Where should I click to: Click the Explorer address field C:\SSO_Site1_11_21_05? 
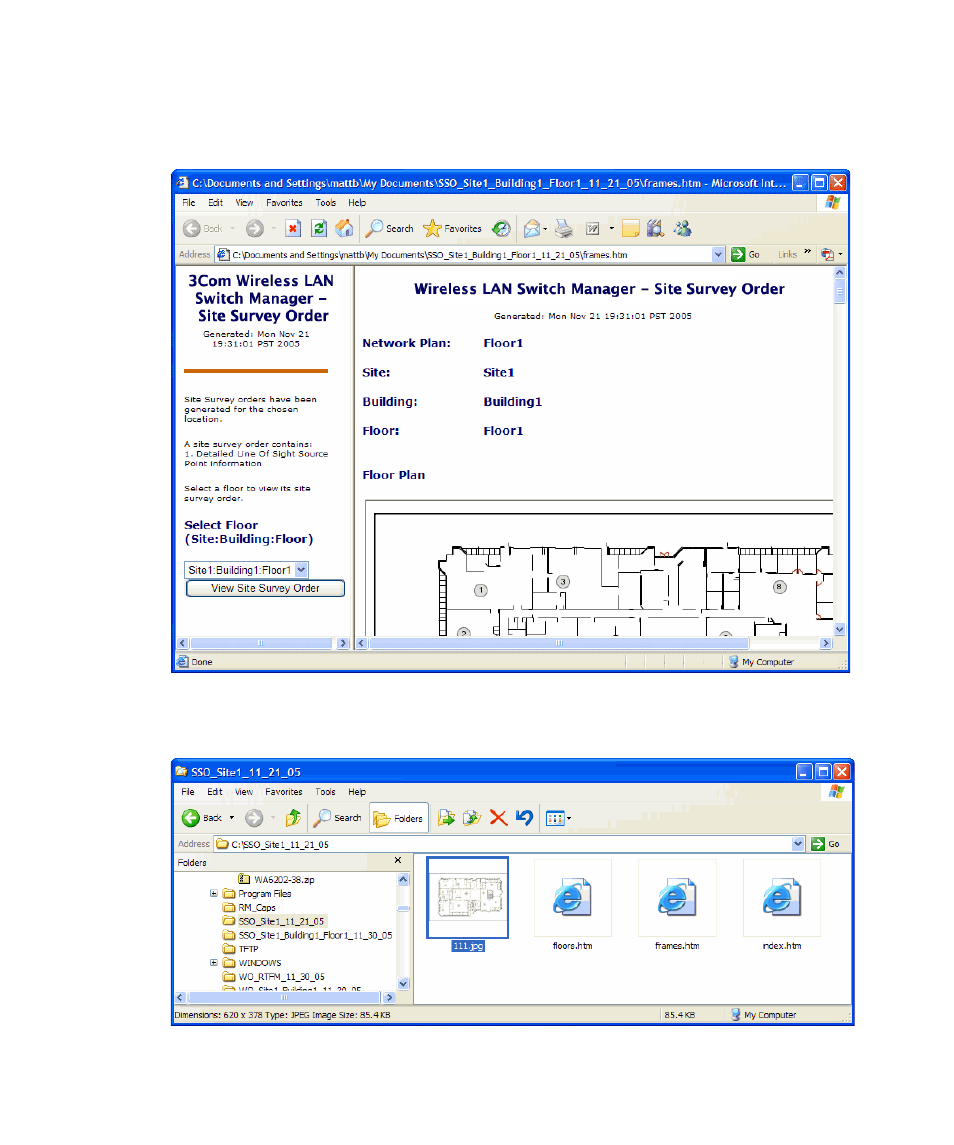[509, 844]
